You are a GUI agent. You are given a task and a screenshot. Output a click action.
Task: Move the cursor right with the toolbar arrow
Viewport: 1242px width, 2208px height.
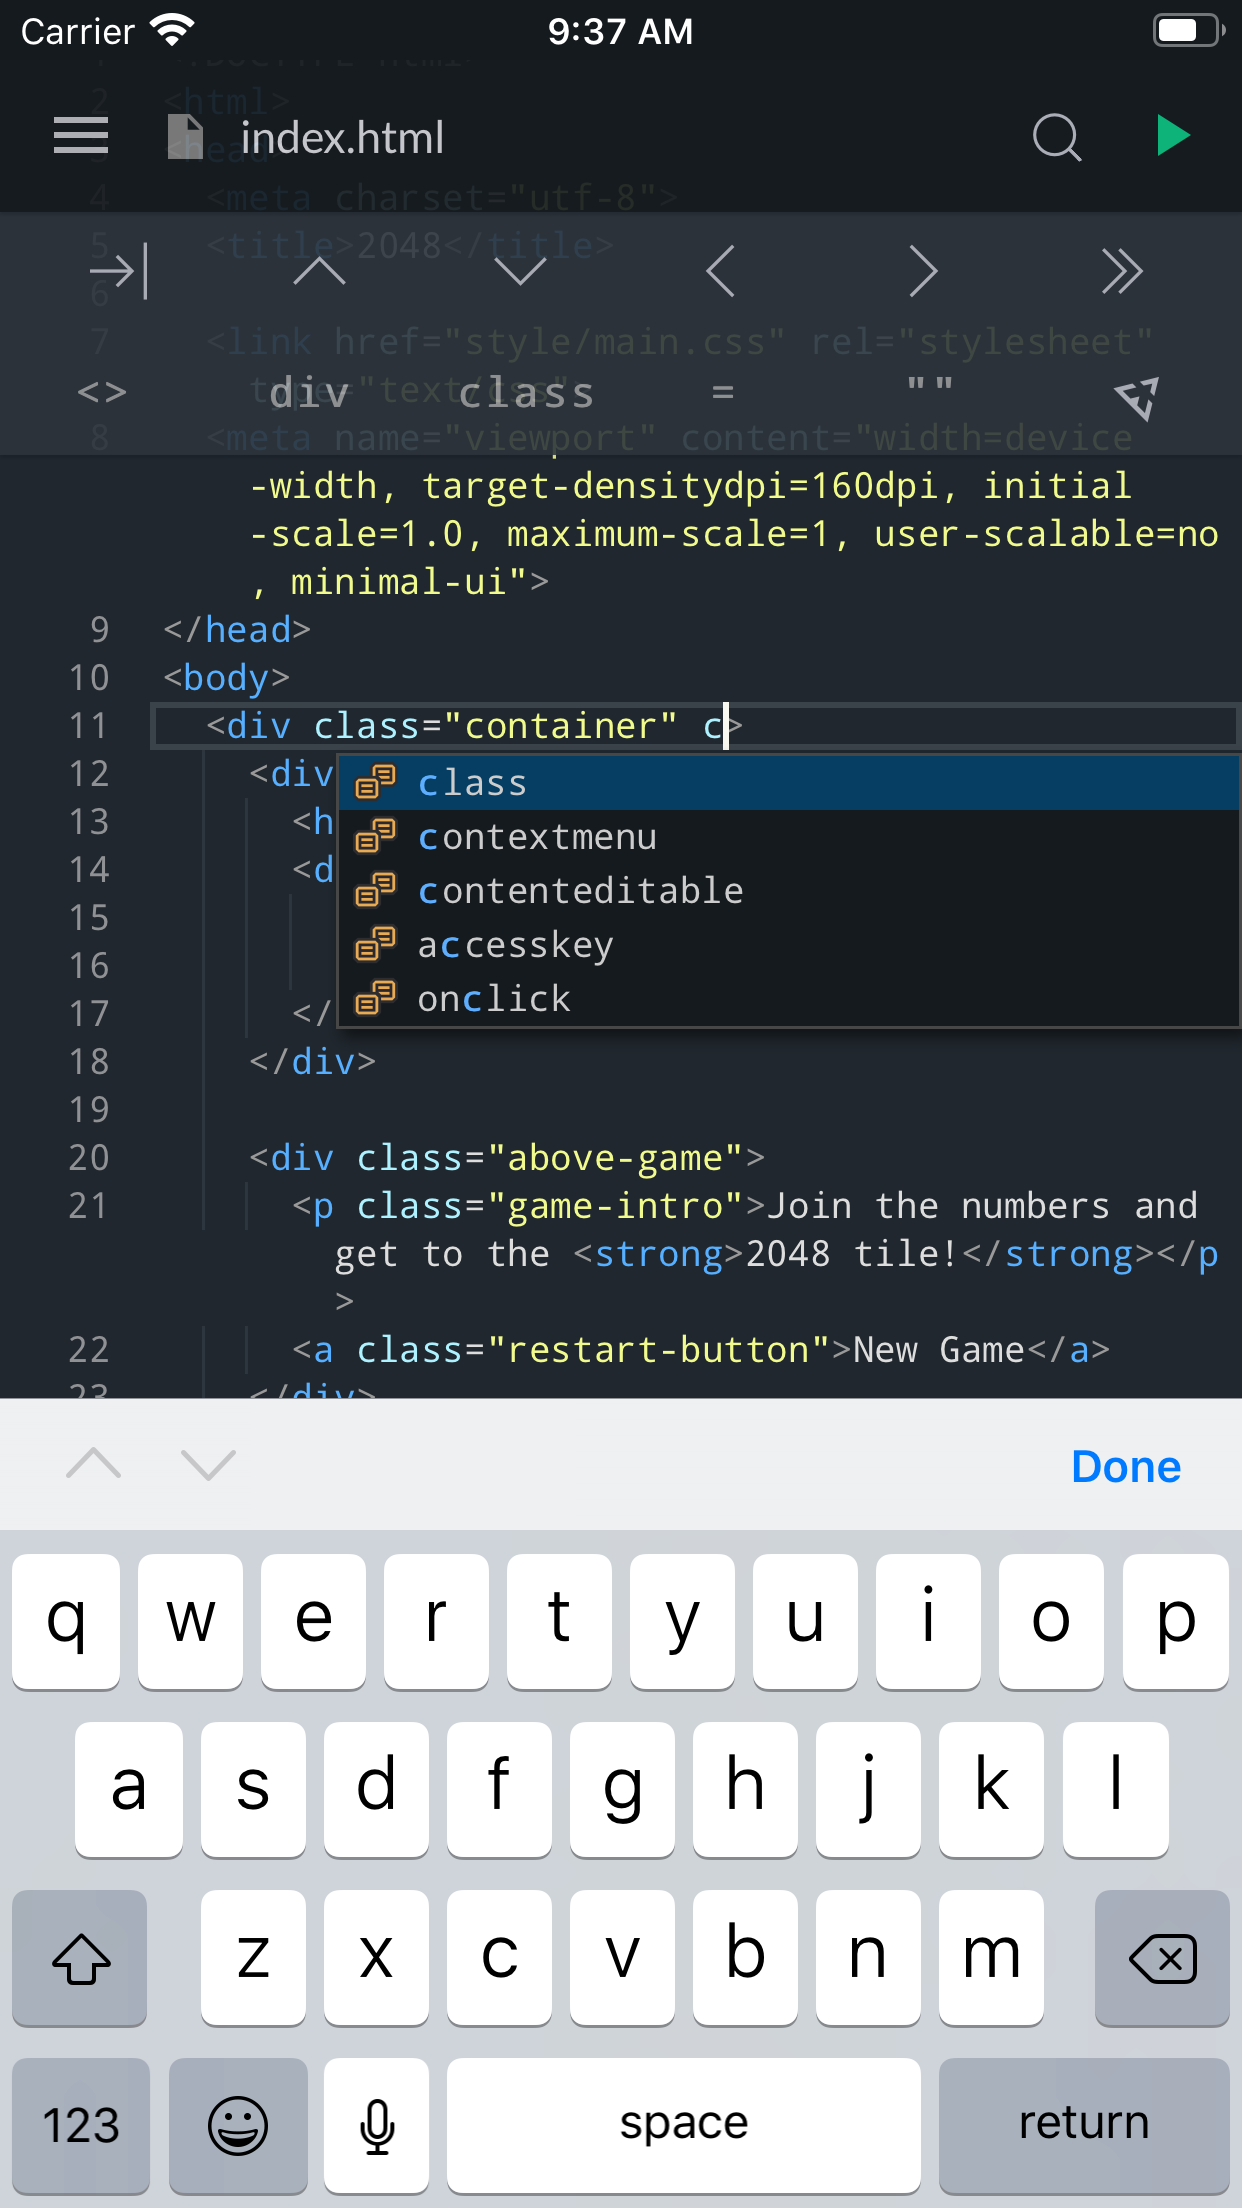click(x=923, y=271)
